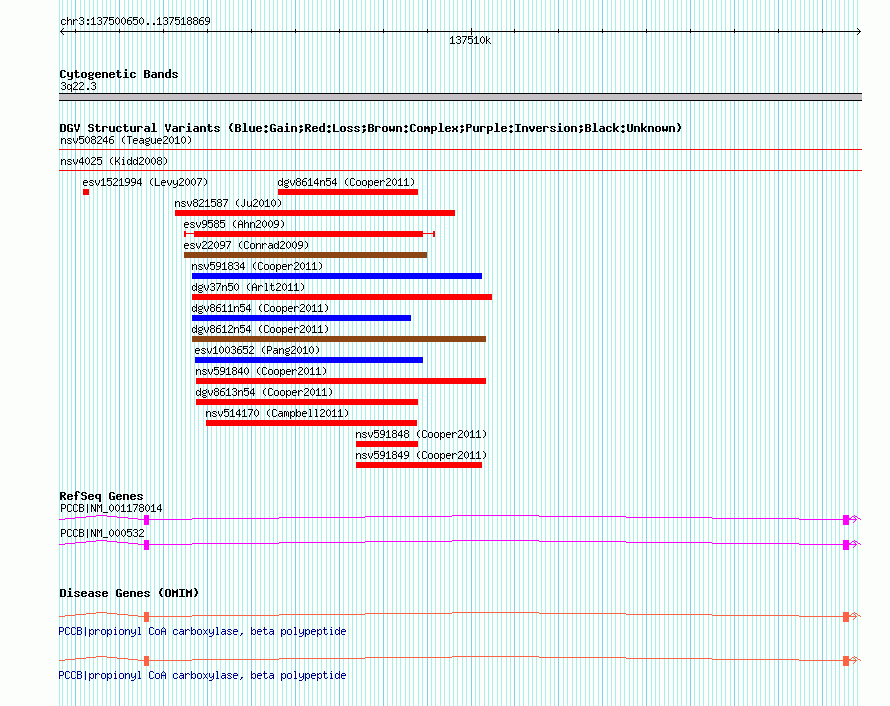Click the right arrow of the ruler
This screenshot has width=890, height=706.
pyautogui.click(x=858, y=32)
